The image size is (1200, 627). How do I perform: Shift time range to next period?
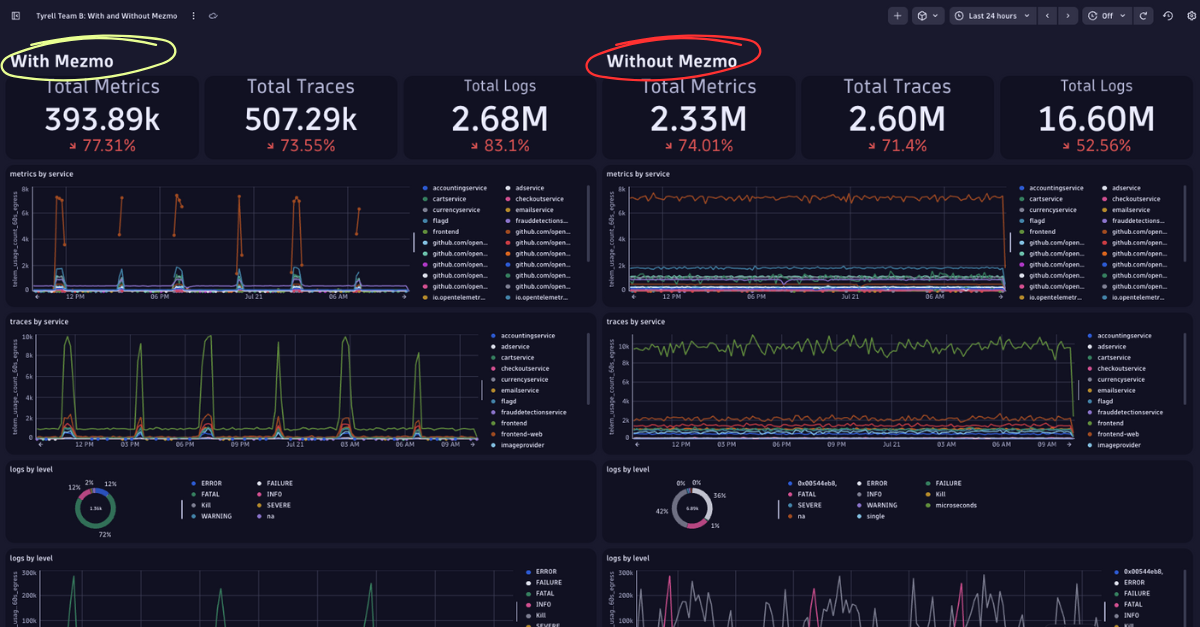(1069, 16)
